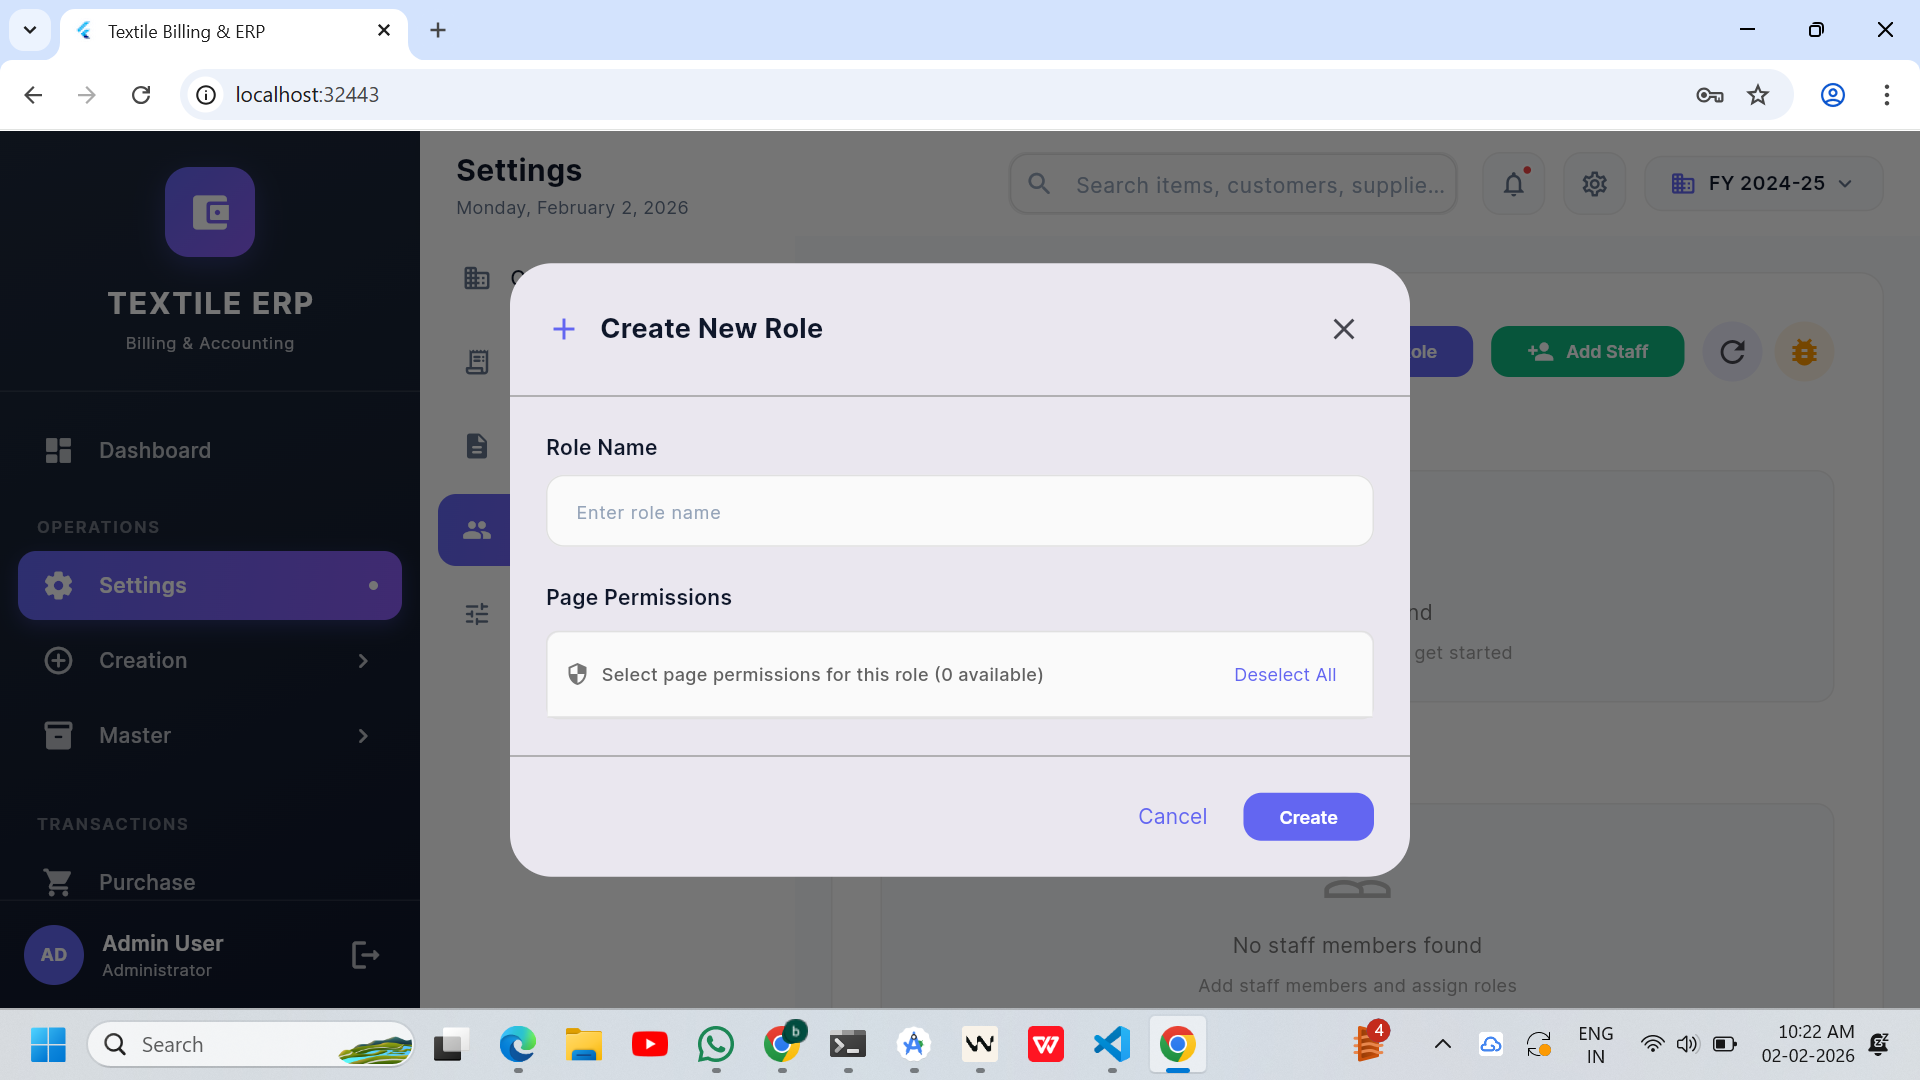Viewport: 1920px width, 1080px height.
Task: Focus the Enter role name field
Action: tap(958, 512)
